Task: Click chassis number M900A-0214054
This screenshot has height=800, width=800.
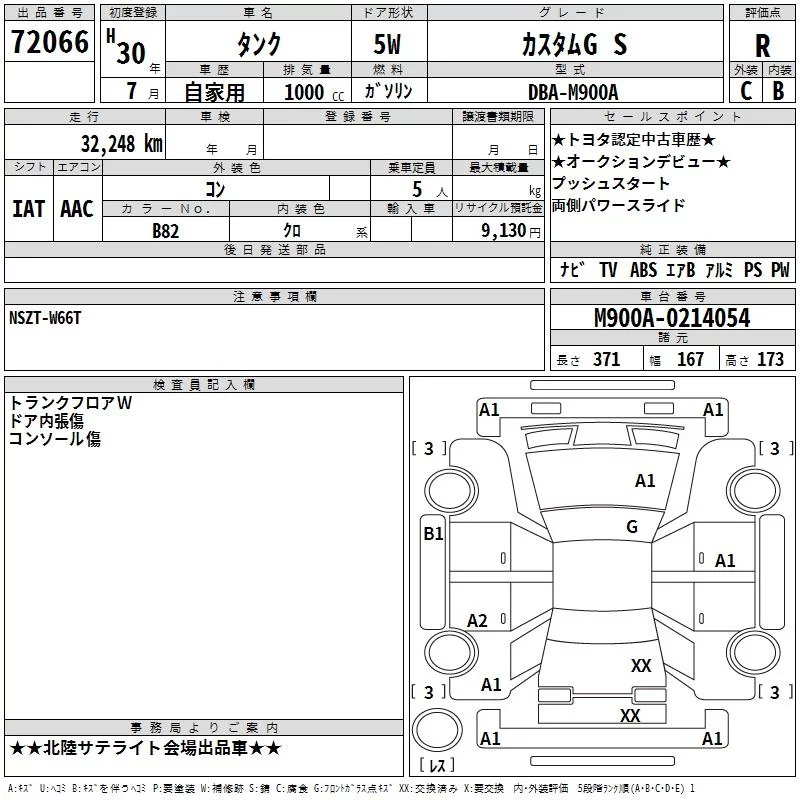Action: point(671,319)
